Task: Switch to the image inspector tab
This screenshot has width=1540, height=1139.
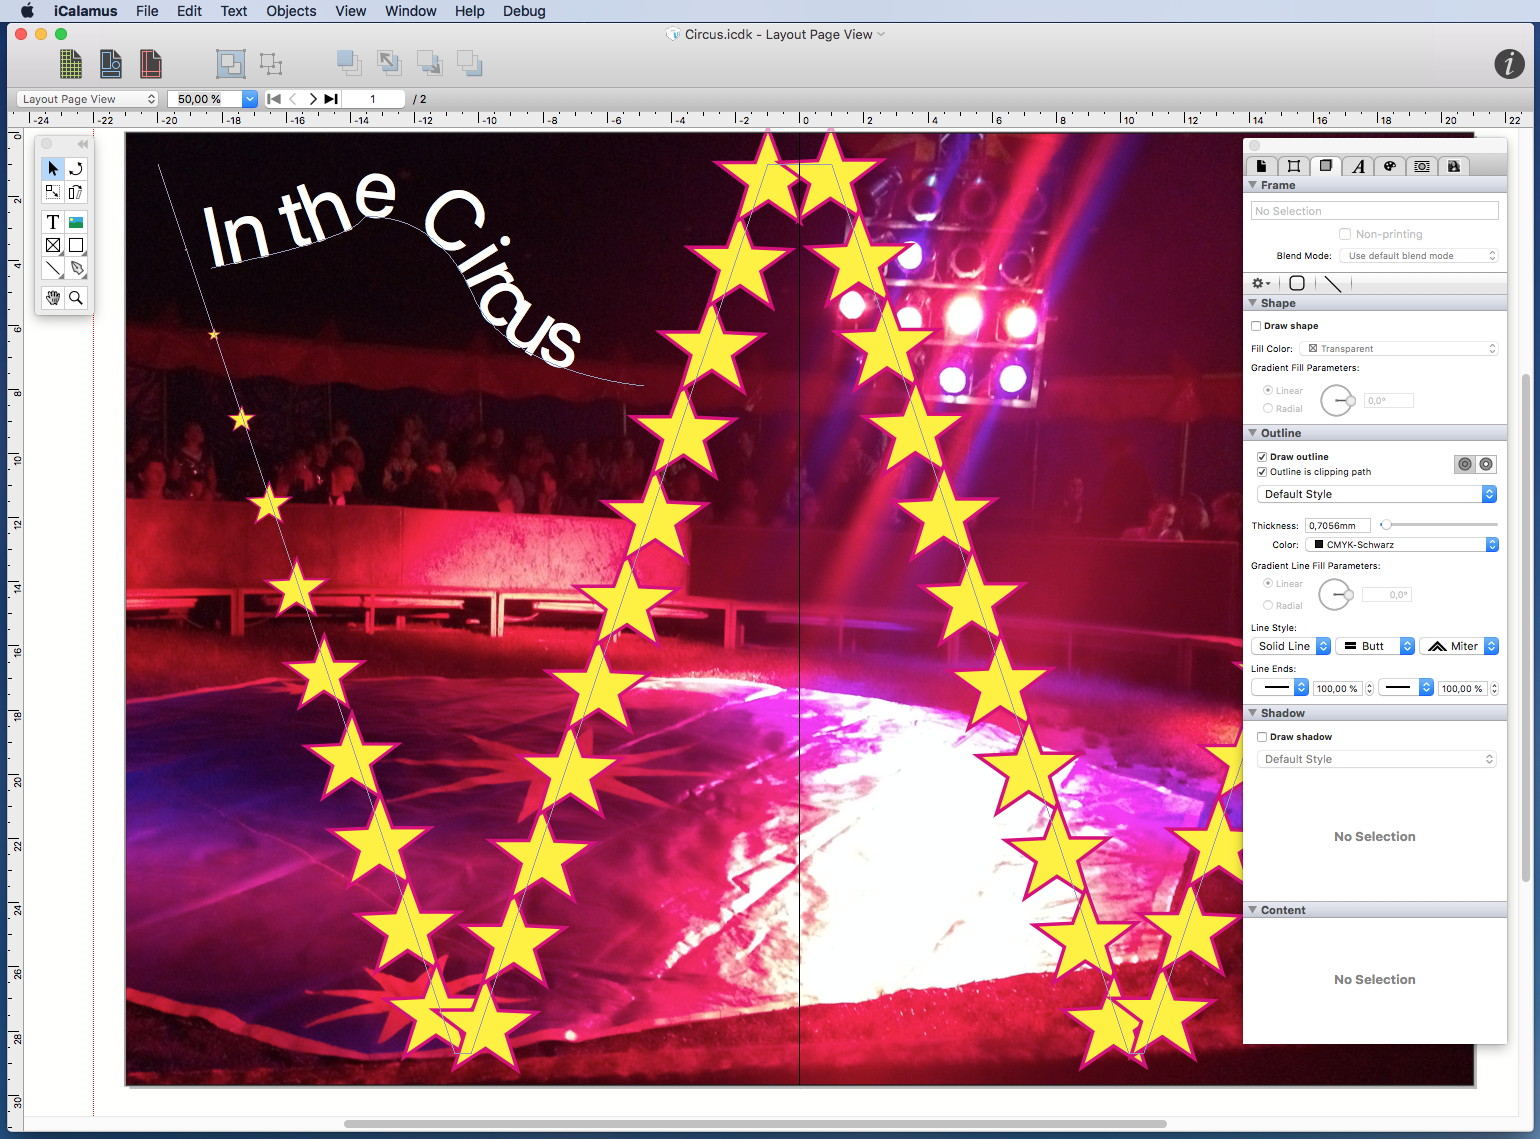Action: click(1454, 166)
